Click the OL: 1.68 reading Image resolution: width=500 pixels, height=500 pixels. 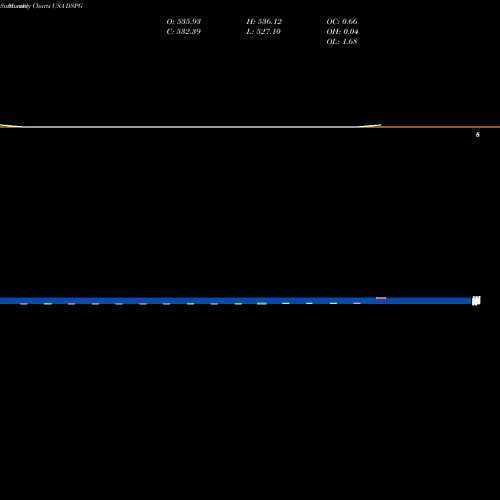(x=342, y=42)
